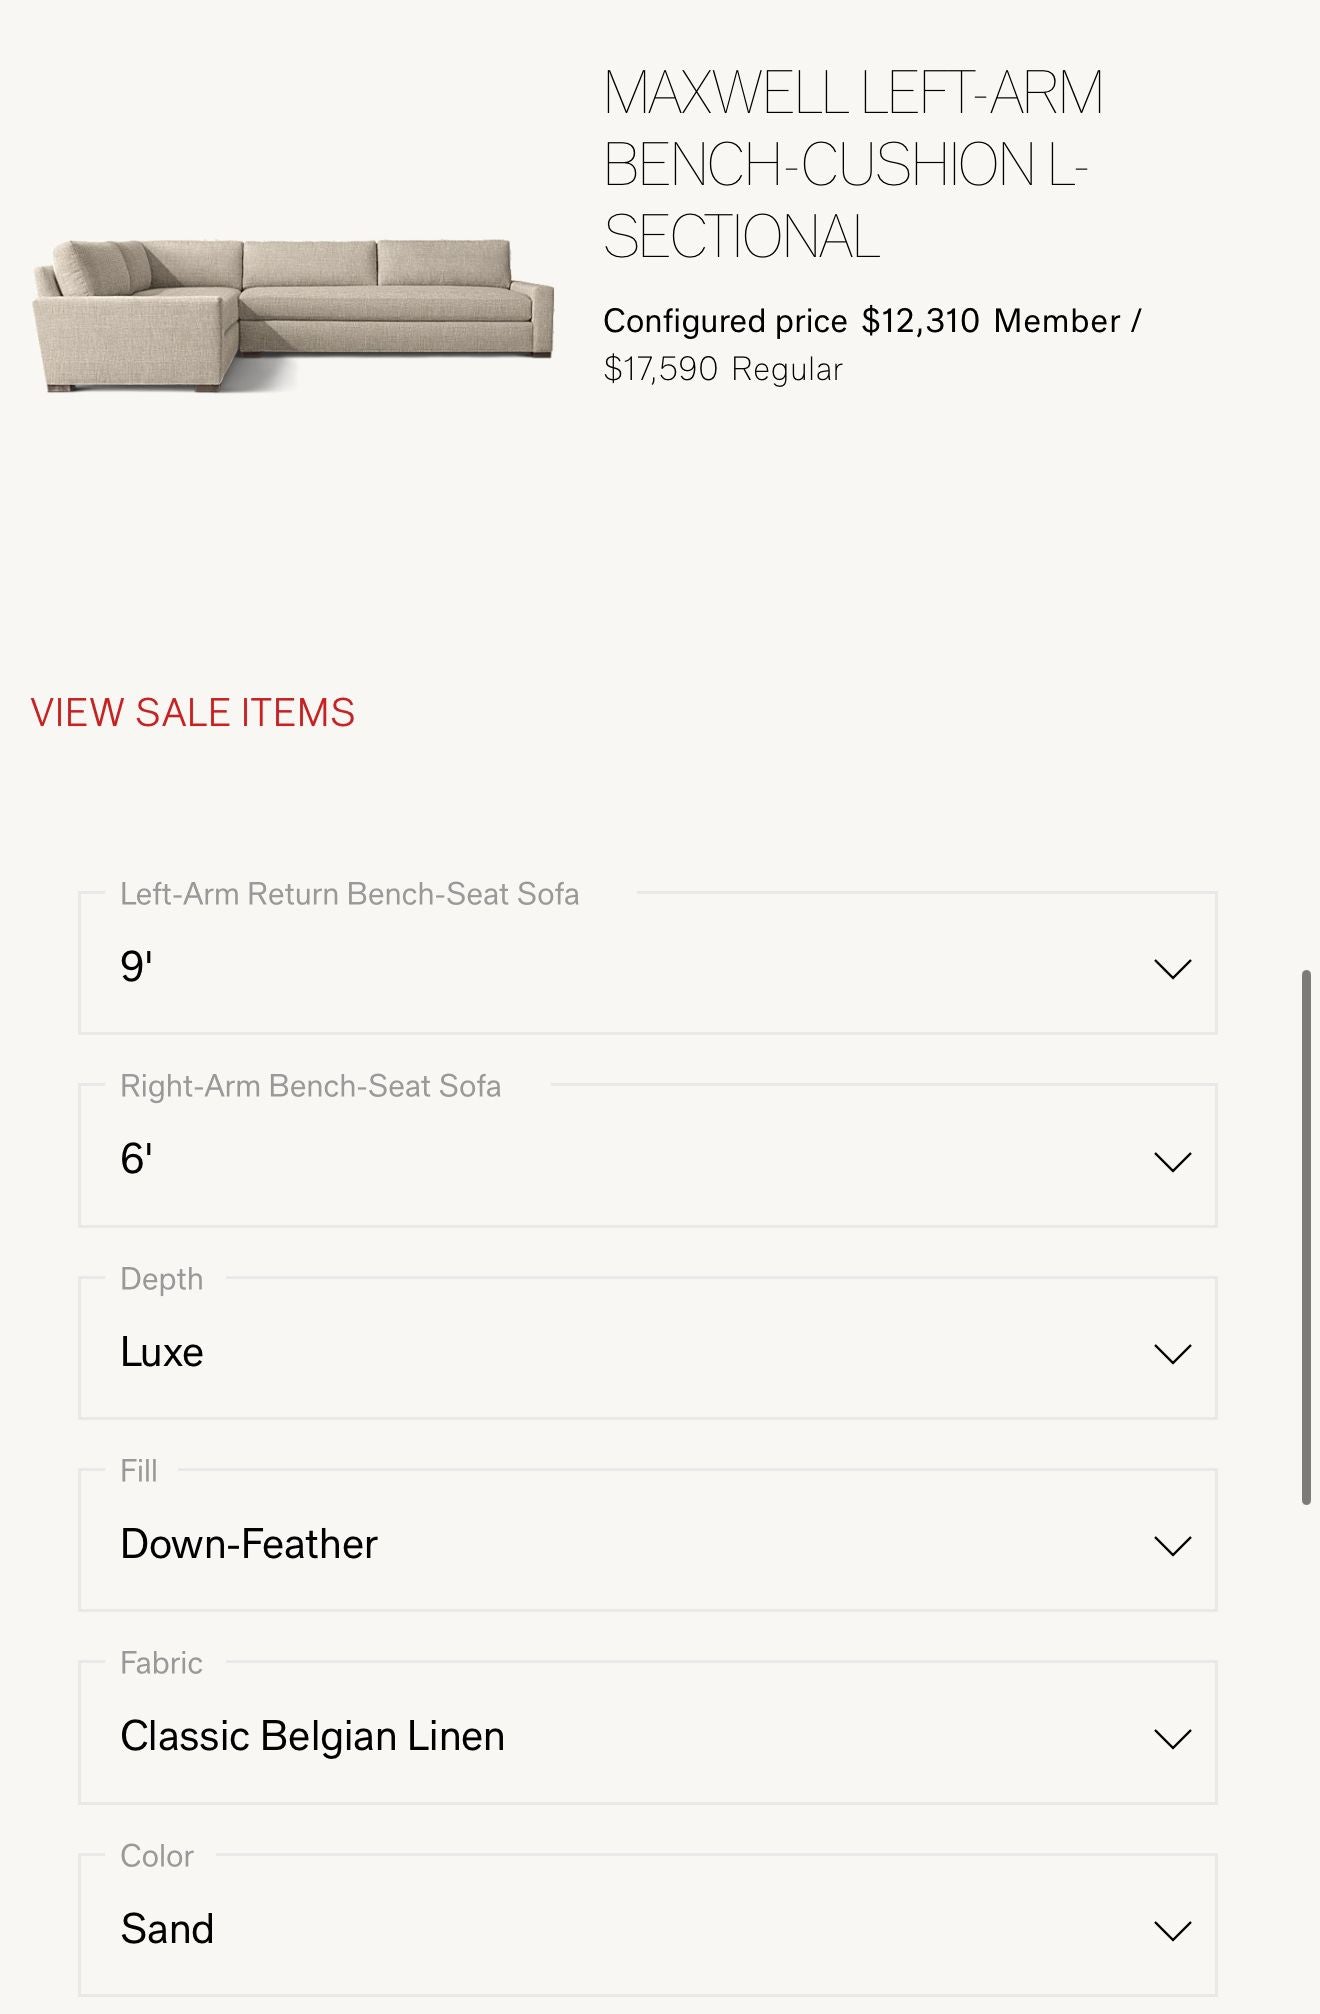Open the Classic Belgian Linen fabric dropdown
The height and width of the screenshot is (2014, 1320).
tap(646, 1735)
